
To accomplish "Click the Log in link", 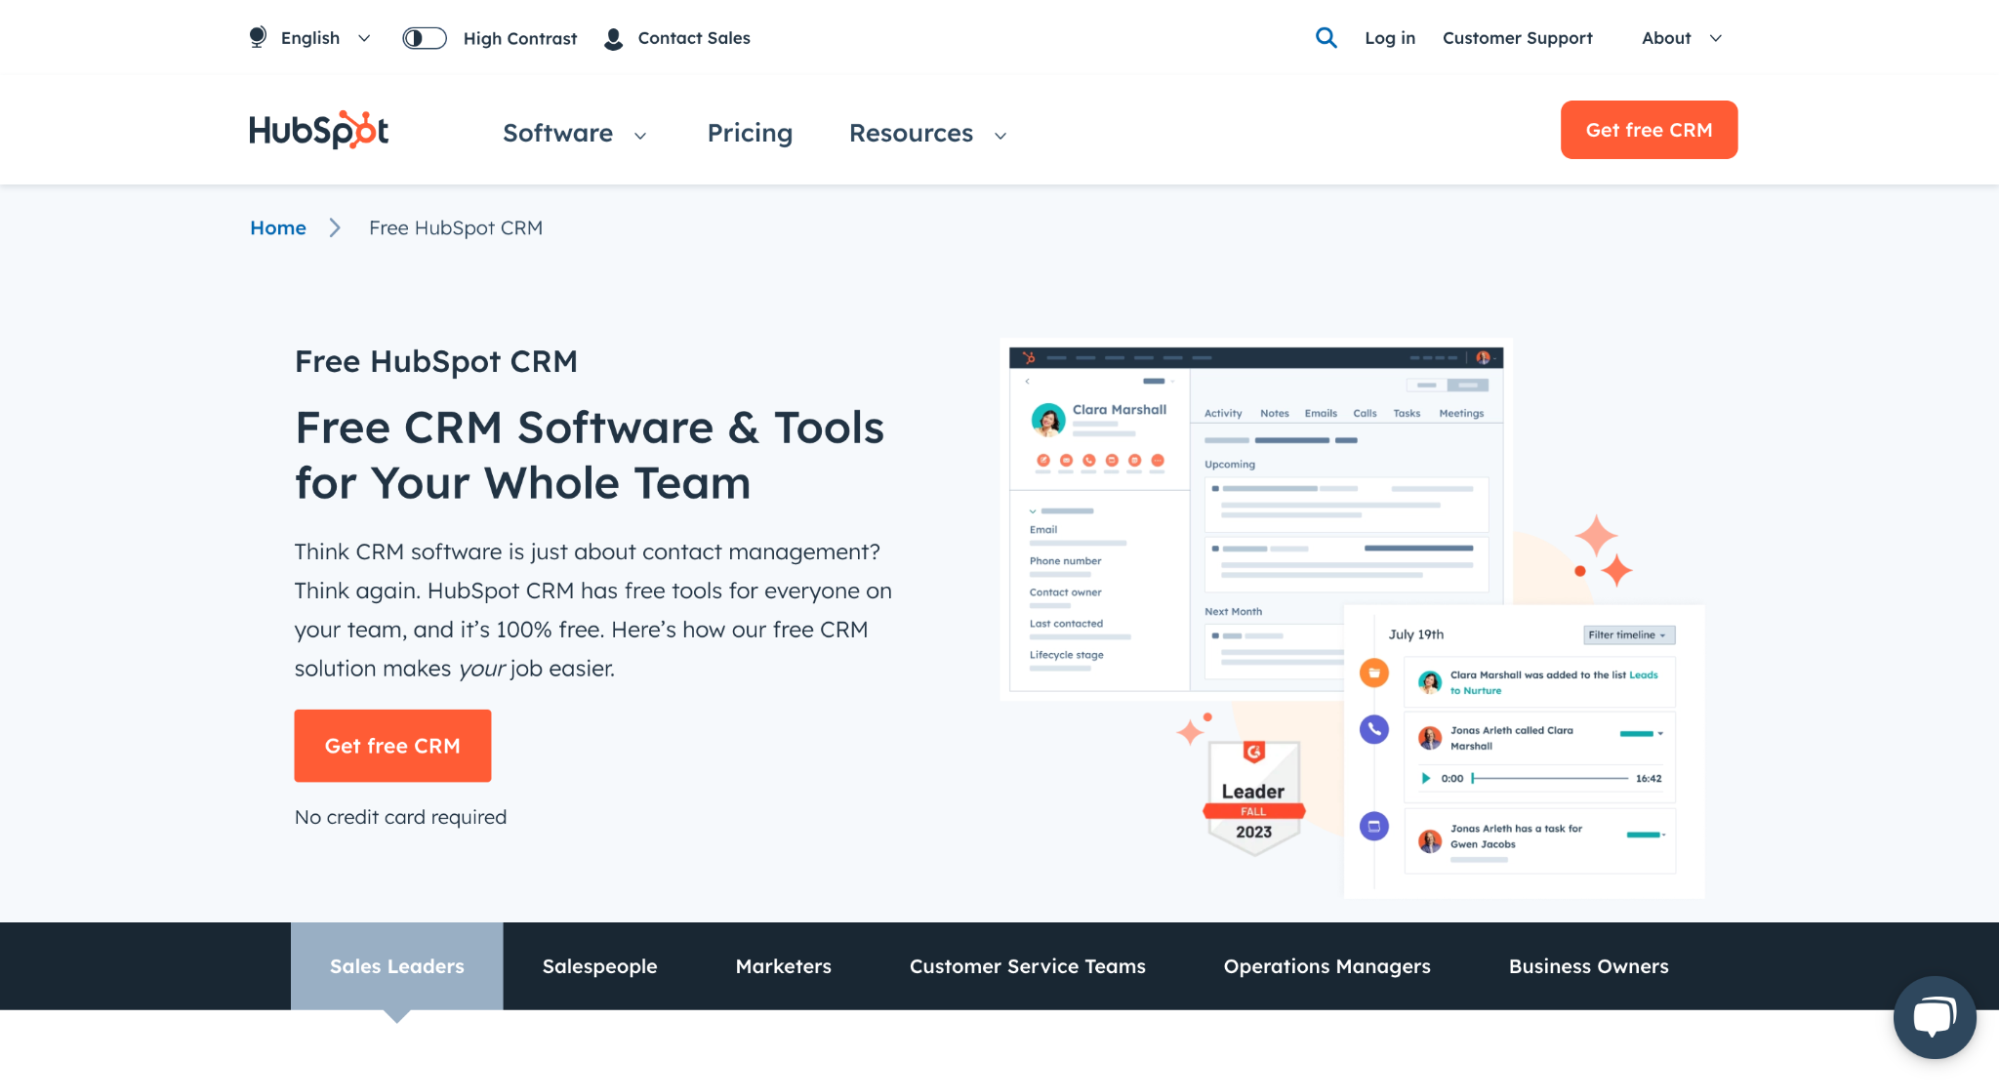I will (x=1390, y=38).
